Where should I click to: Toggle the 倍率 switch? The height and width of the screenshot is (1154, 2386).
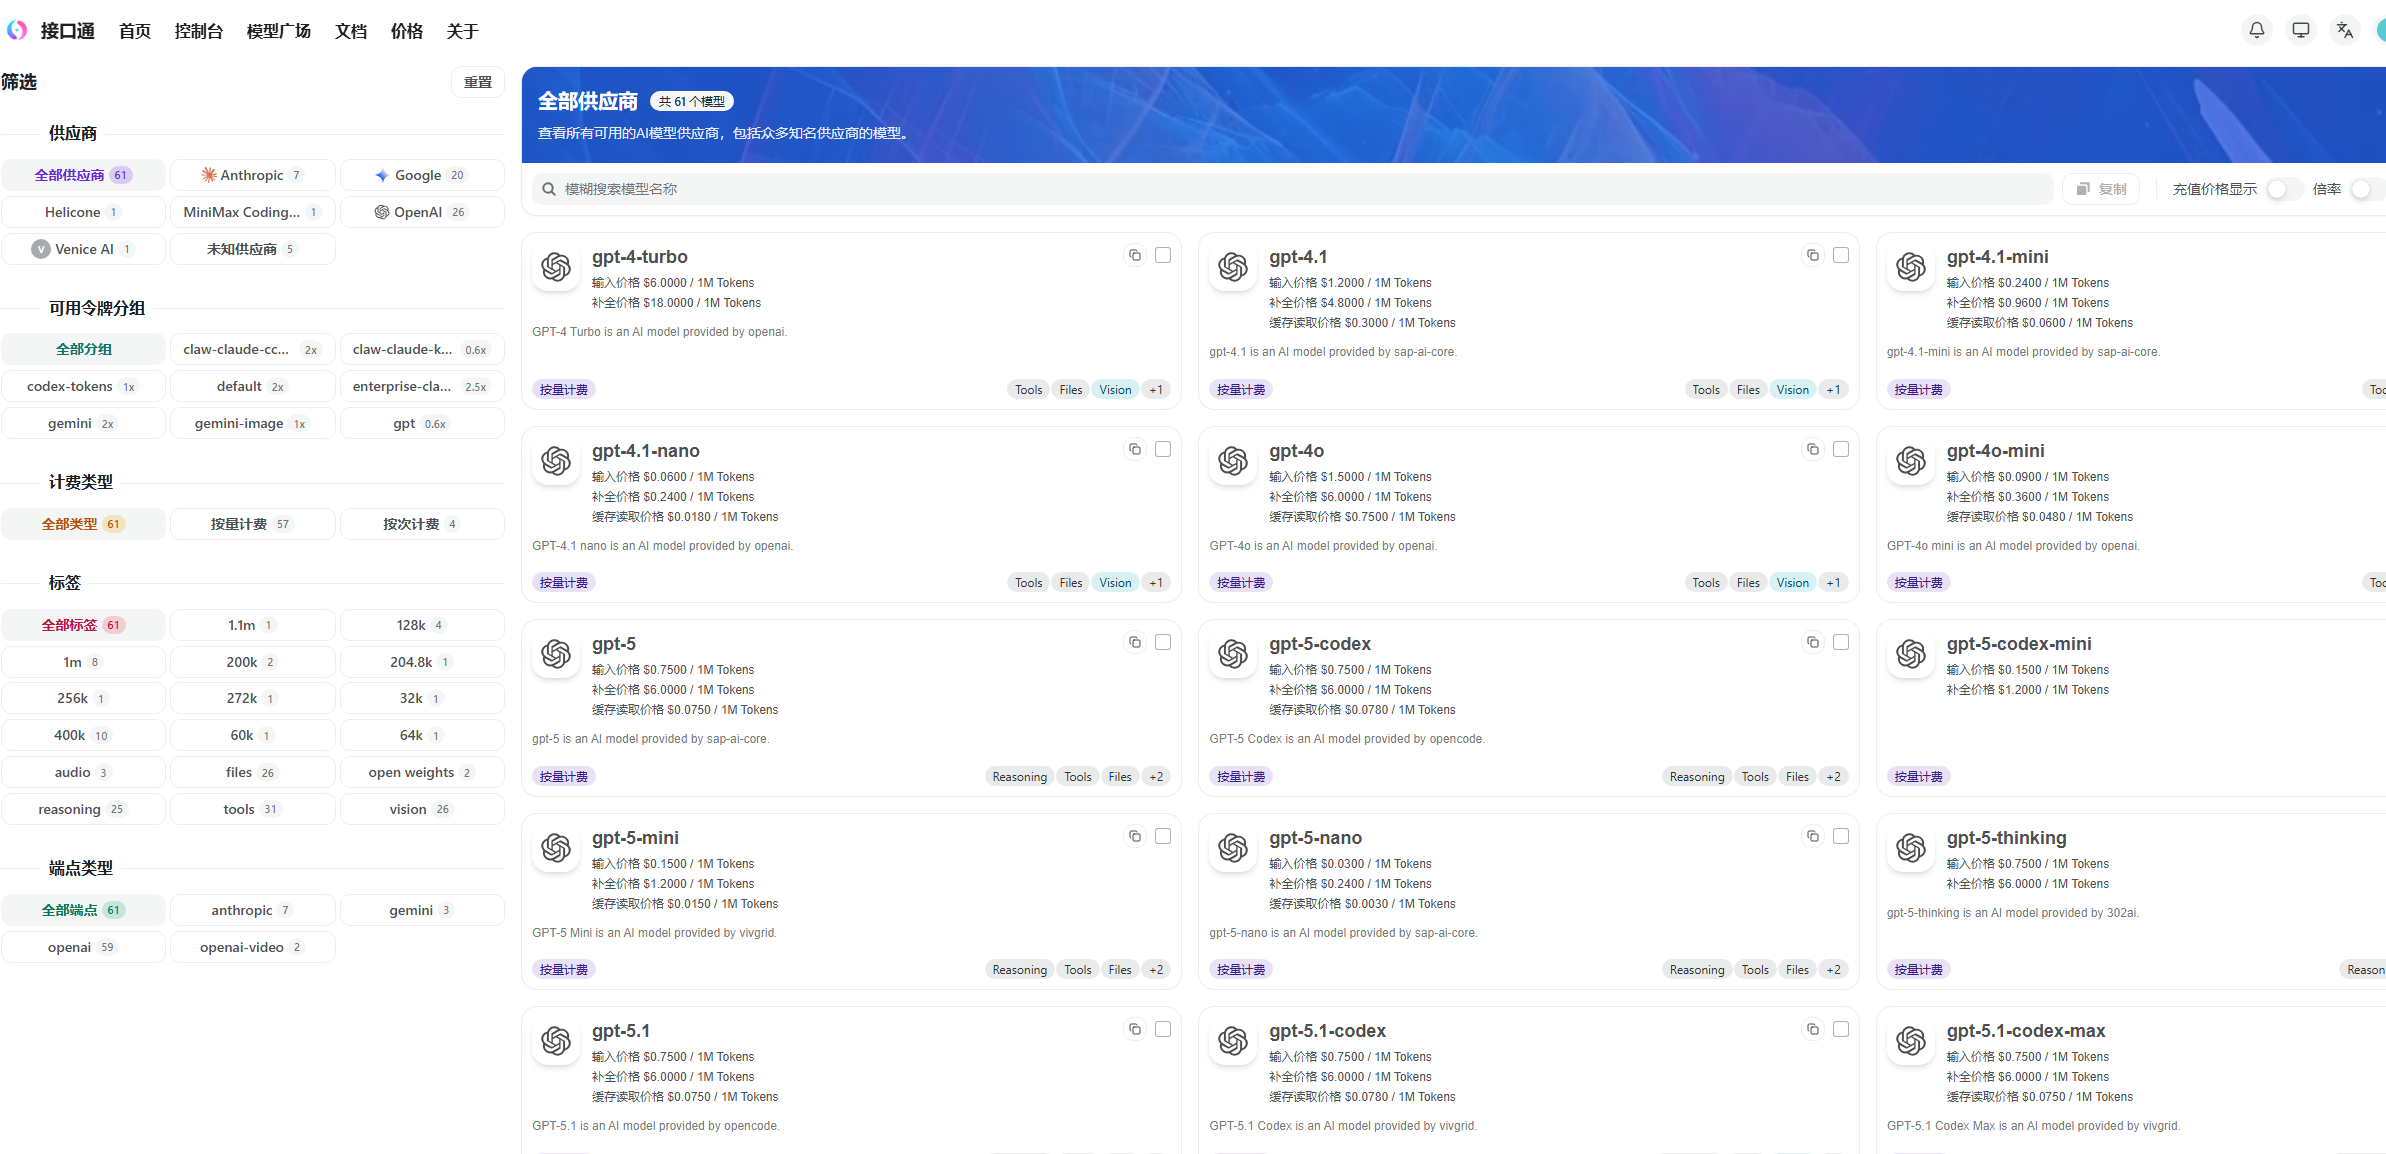pos(2366,189)
